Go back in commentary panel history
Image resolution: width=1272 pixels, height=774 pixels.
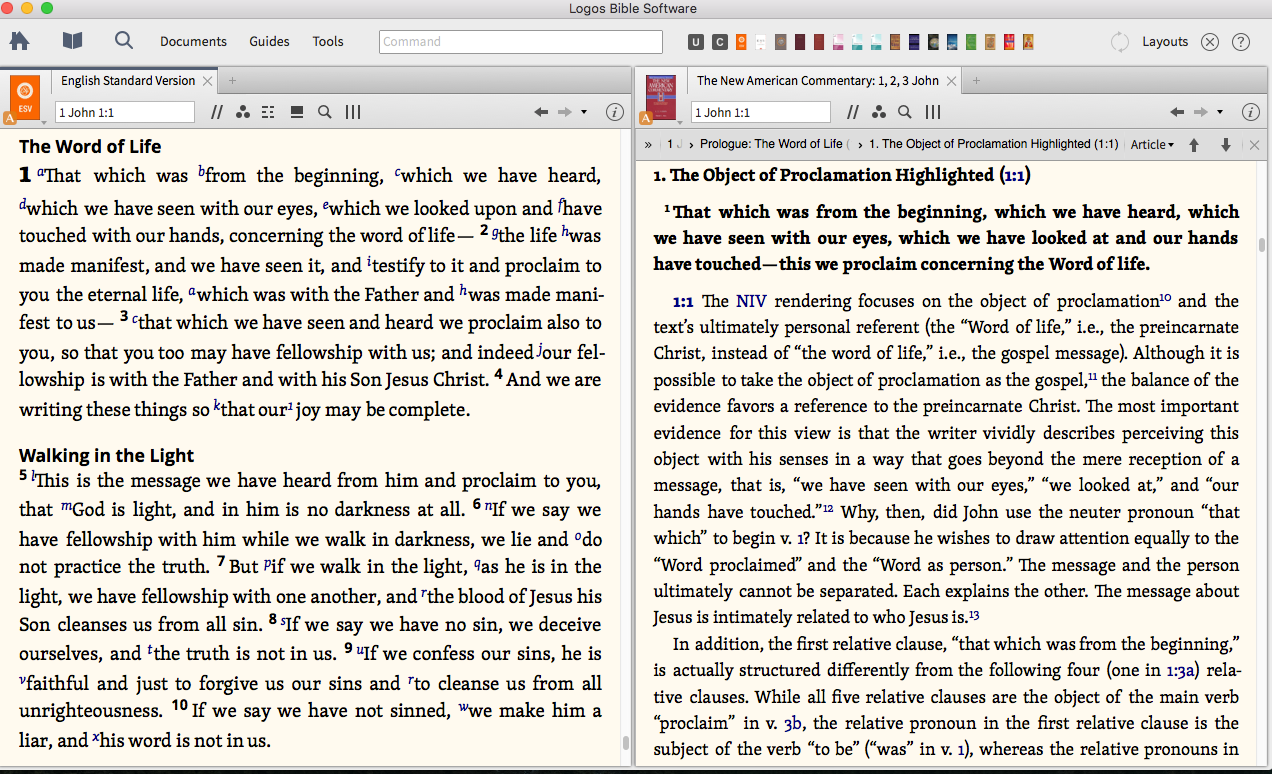coord(1177,112)
